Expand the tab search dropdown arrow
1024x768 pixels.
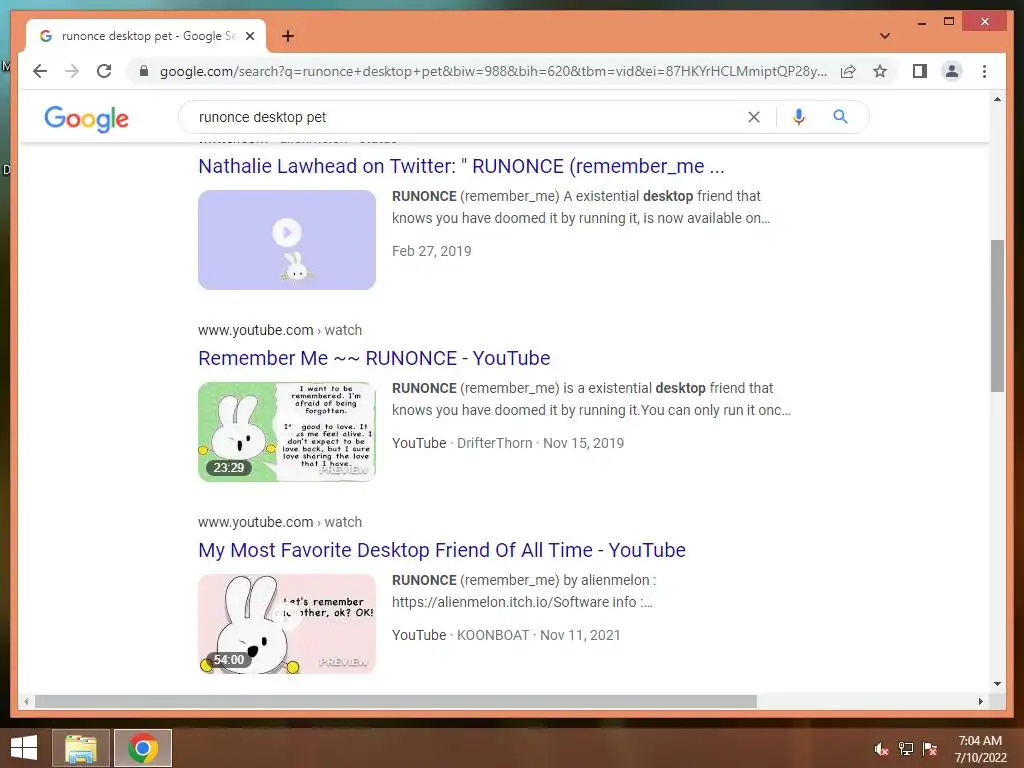pyautogui.click(x=884, y=36)
